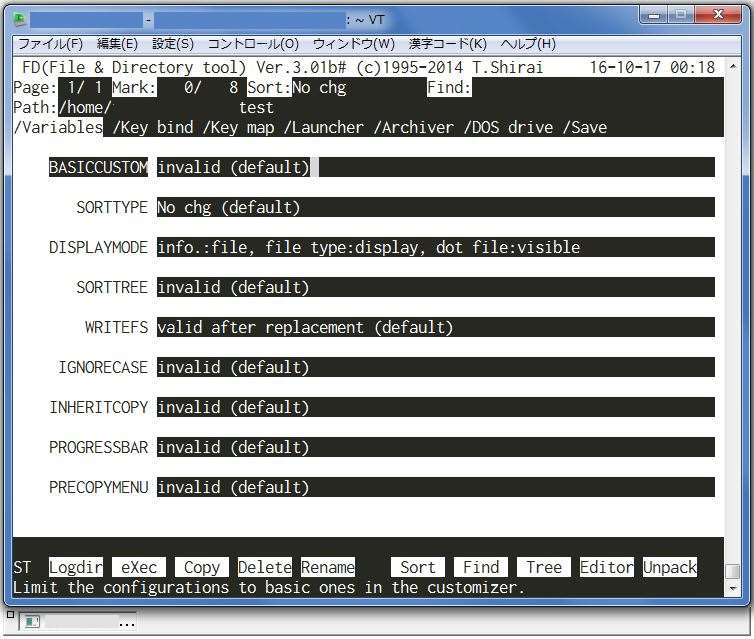Click the Limit the configurations help message

tap(269, 588)
